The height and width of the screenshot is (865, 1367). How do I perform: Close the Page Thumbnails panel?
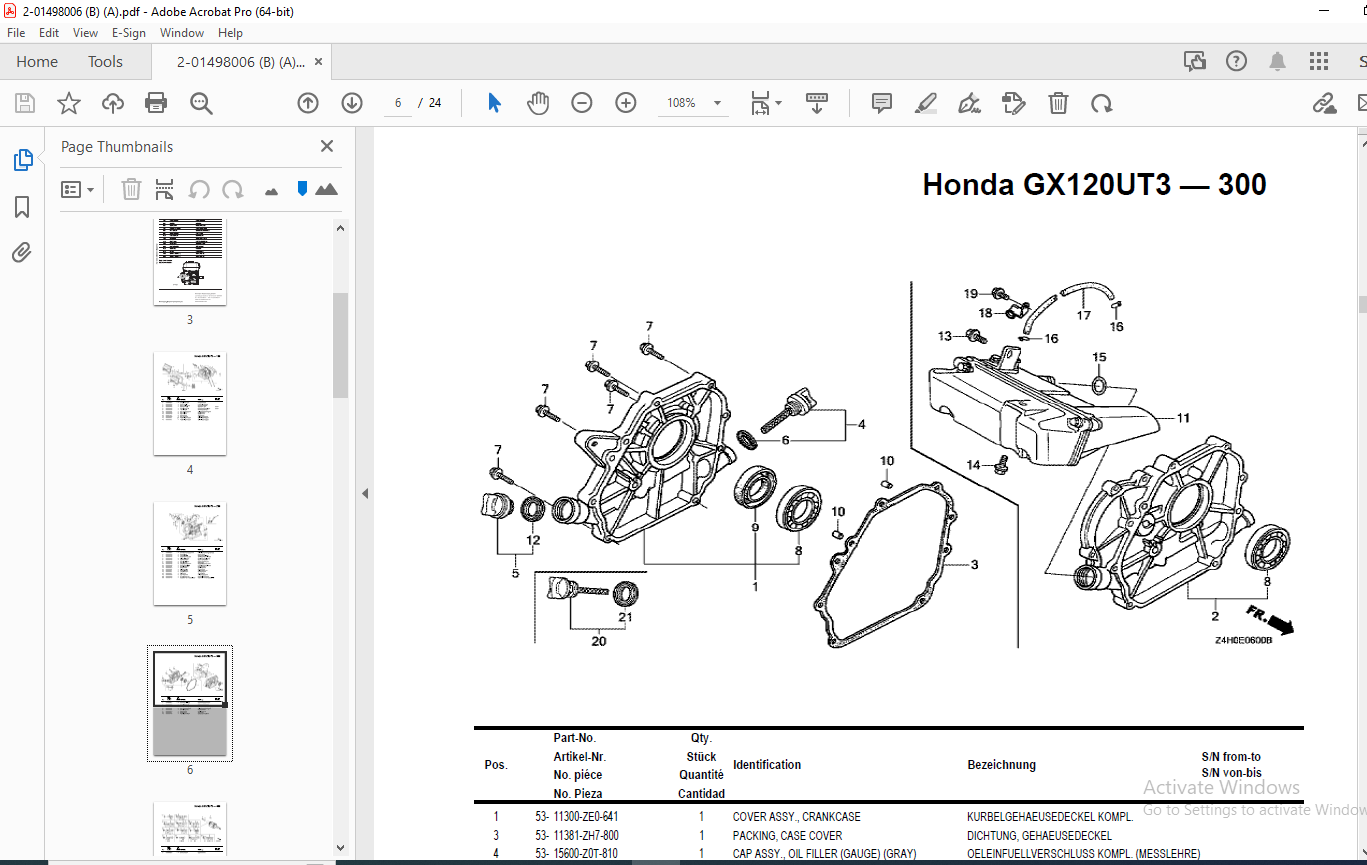click(x=327, y=146)
